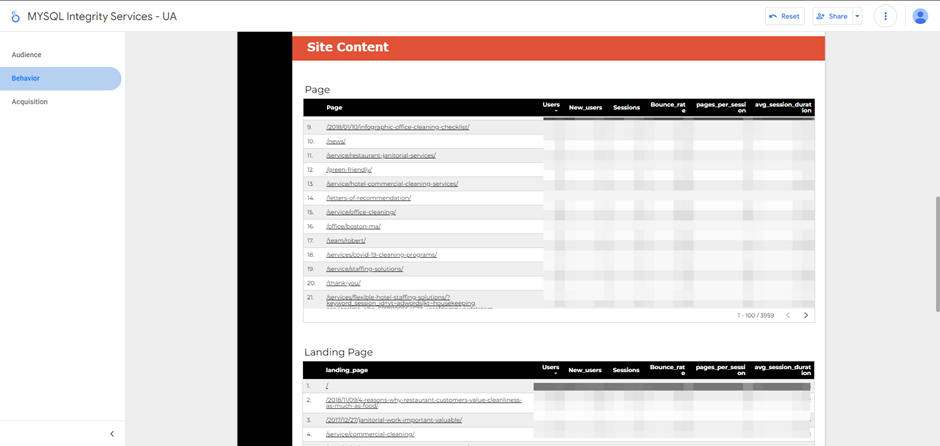The width and height of the screenshot is (940, 446).
Task: Open the three-dot more options menu
Action: point(885,16)
